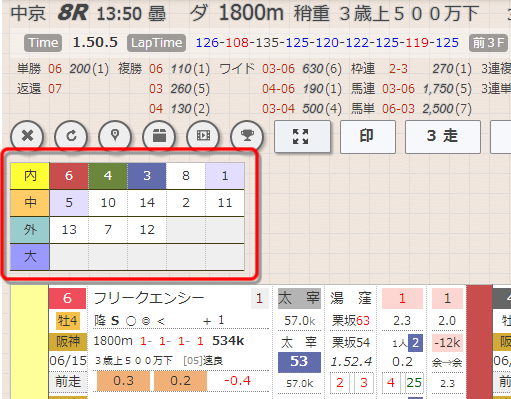Click cell 11 in 中 row
This screenshot has height=399, width=511.
pos(225,203)
